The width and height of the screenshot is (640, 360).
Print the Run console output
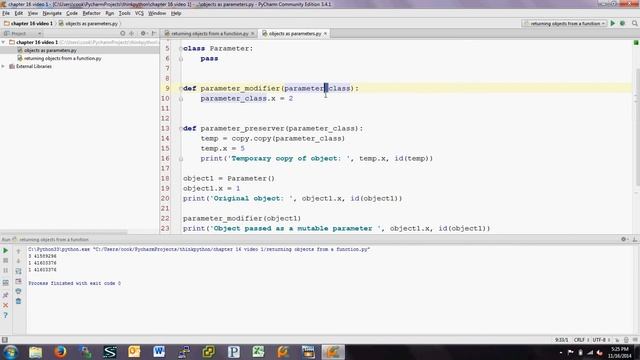click(18, 291)
